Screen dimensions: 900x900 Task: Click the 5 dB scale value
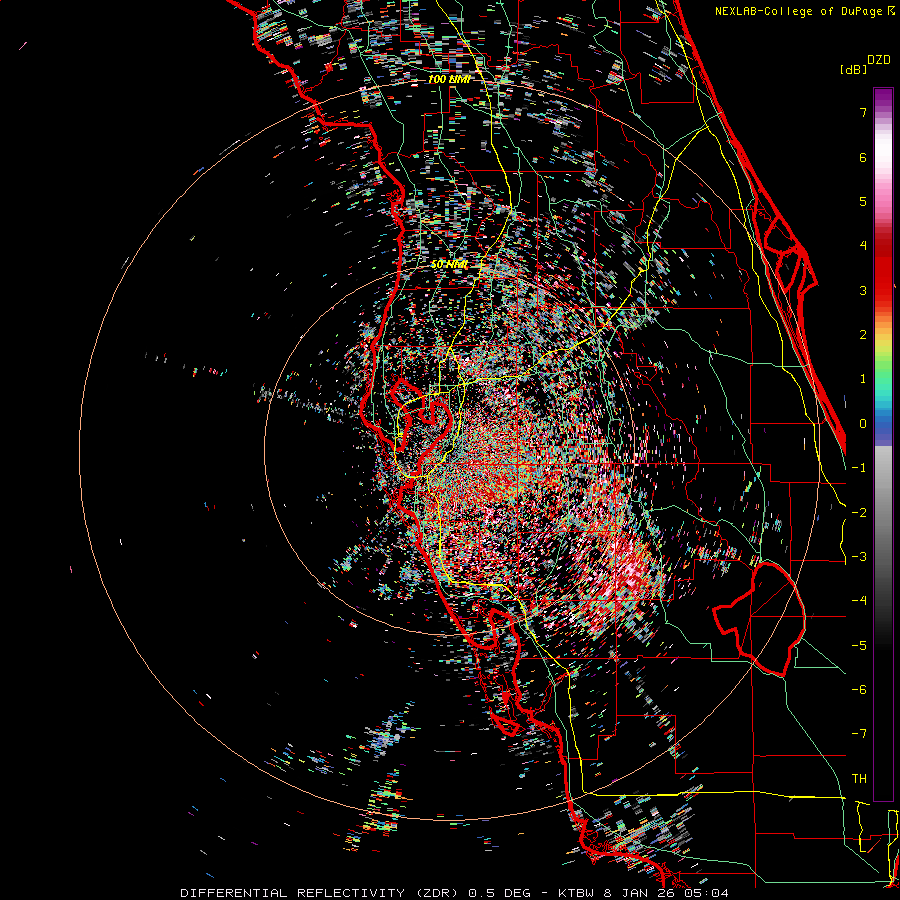click(863, 201)
